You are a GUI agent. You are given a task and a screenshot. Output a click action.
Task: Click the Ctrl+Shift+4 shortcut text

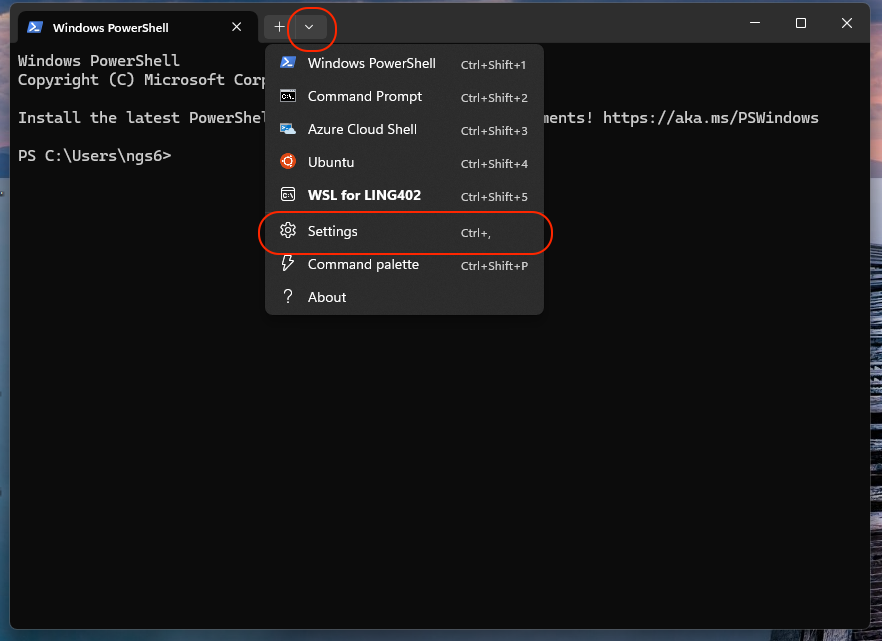point(494,164)
